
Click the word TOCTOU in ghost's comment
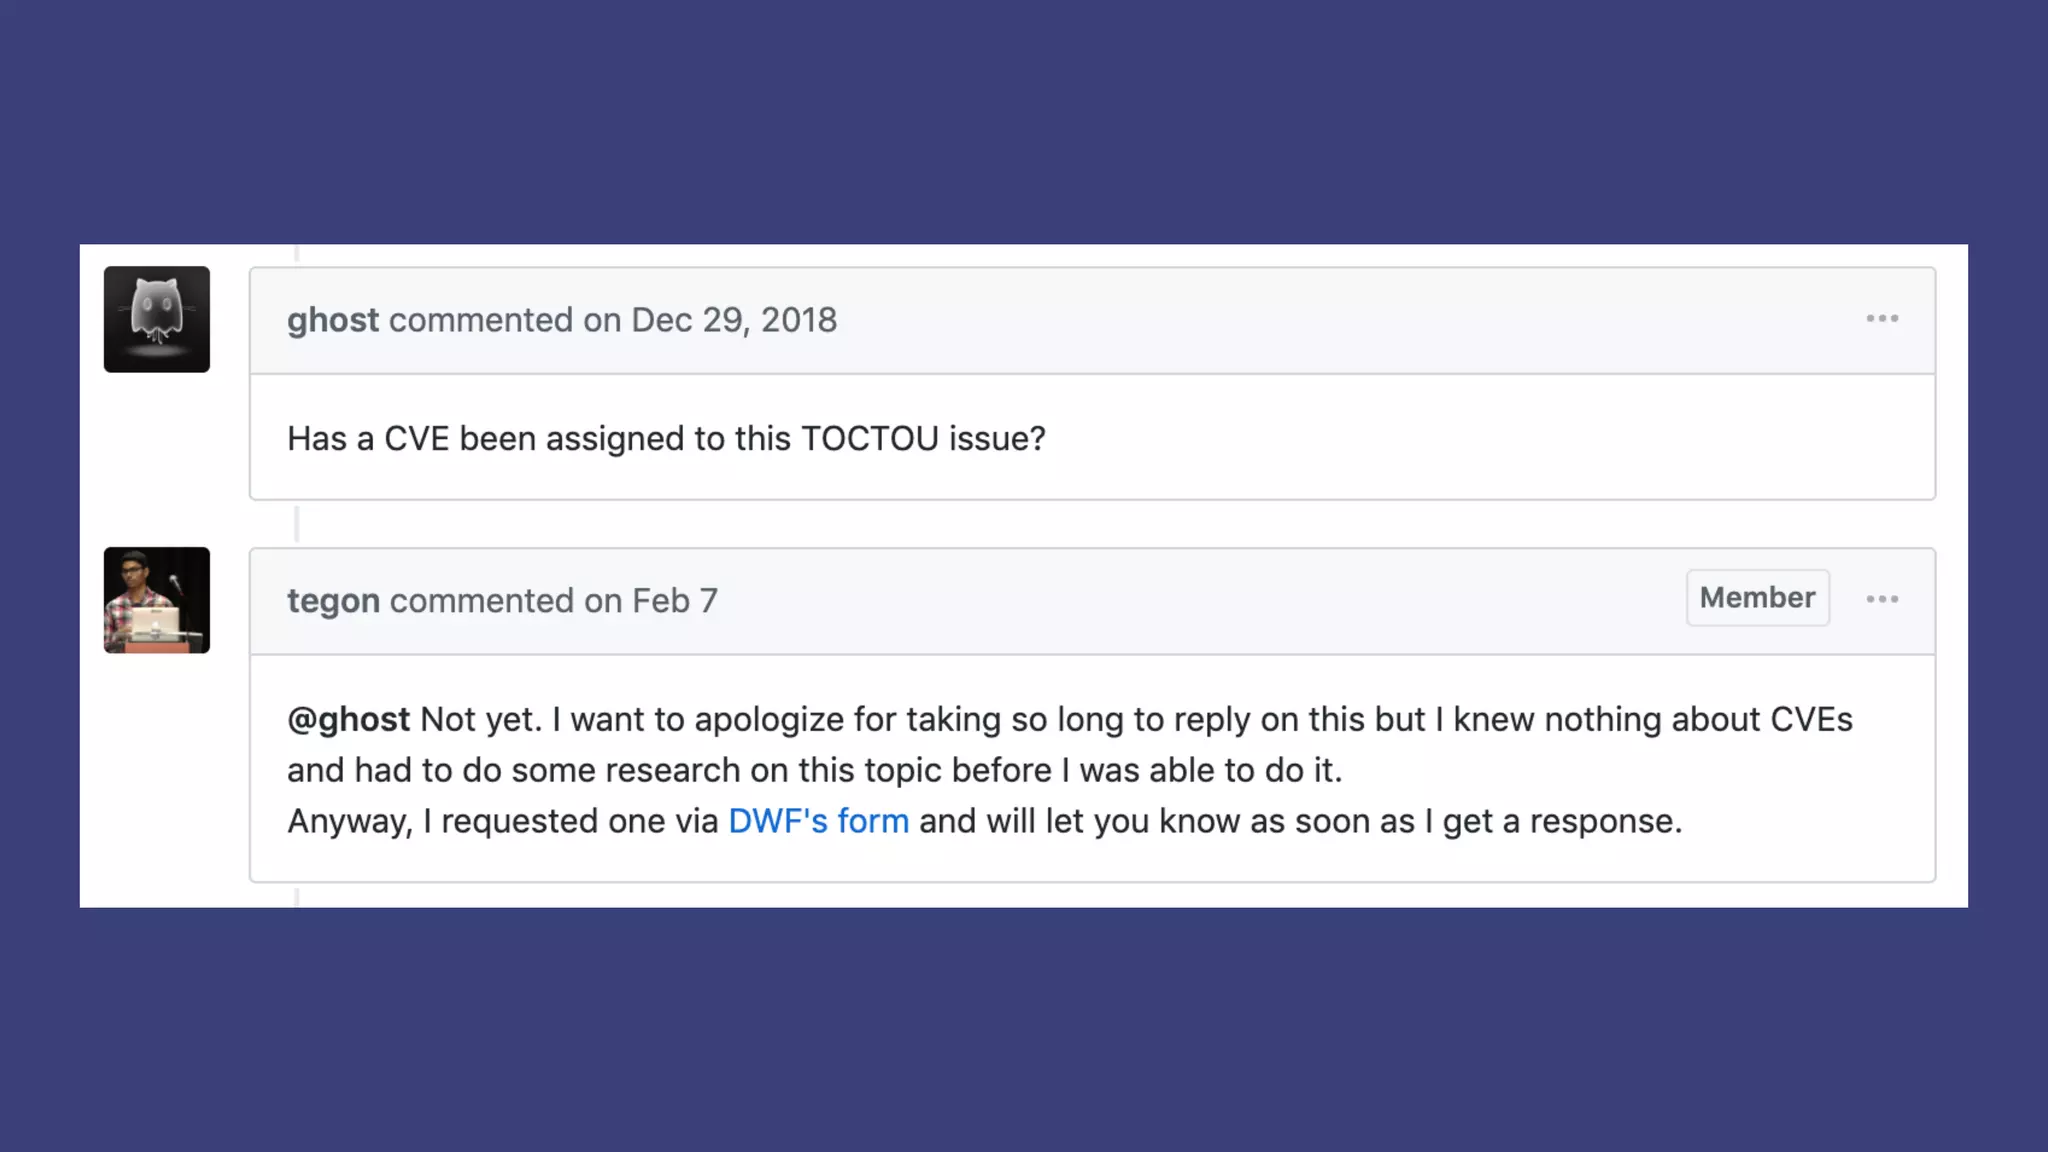pyautogui.click(x=870, y=439)
